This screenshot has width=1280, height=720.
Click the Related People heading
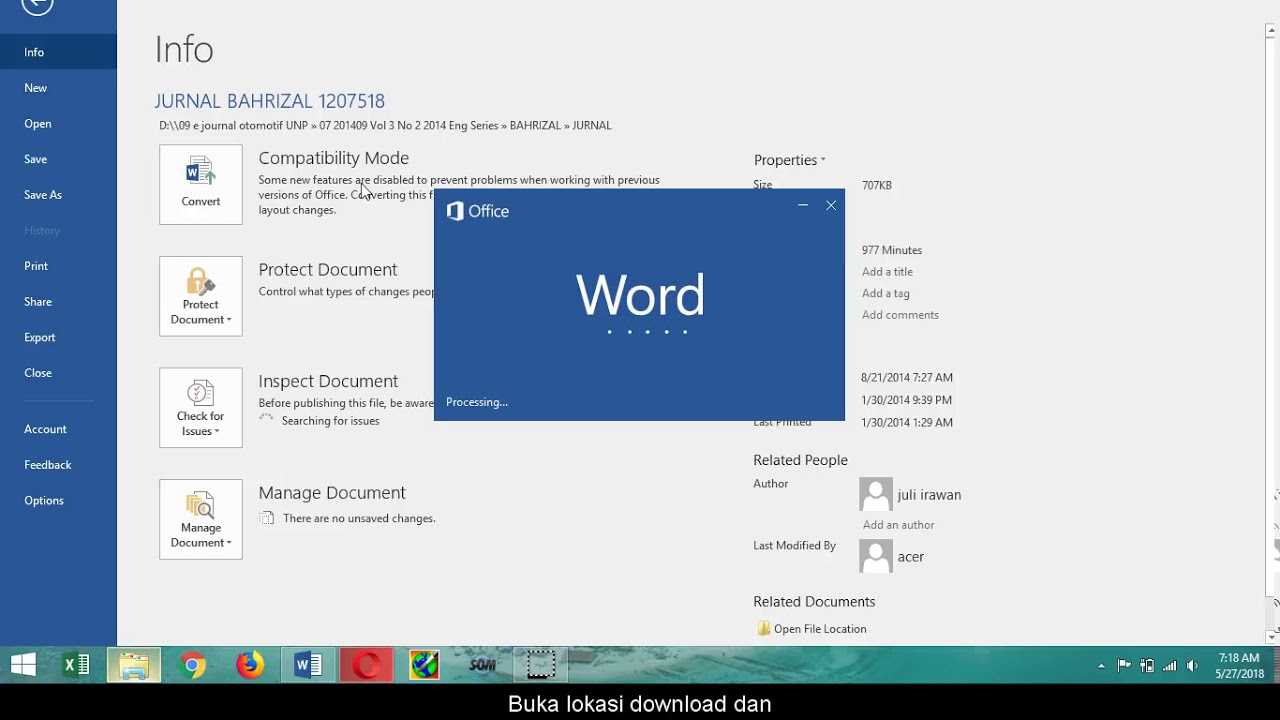pos(800,460)
